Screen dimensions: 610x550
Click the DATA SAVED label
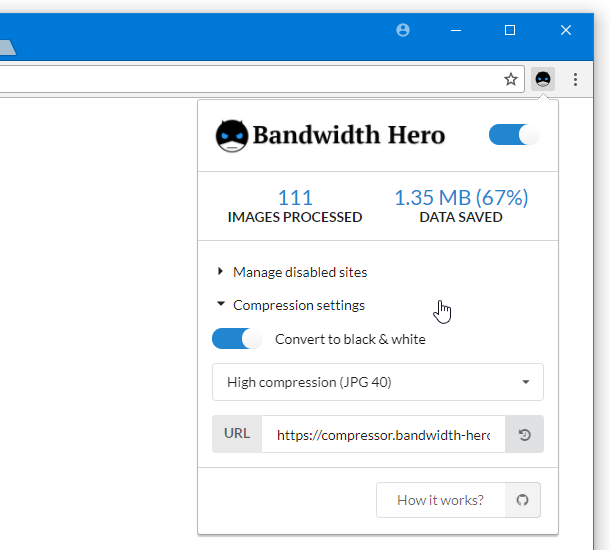[x=461, y=217]
